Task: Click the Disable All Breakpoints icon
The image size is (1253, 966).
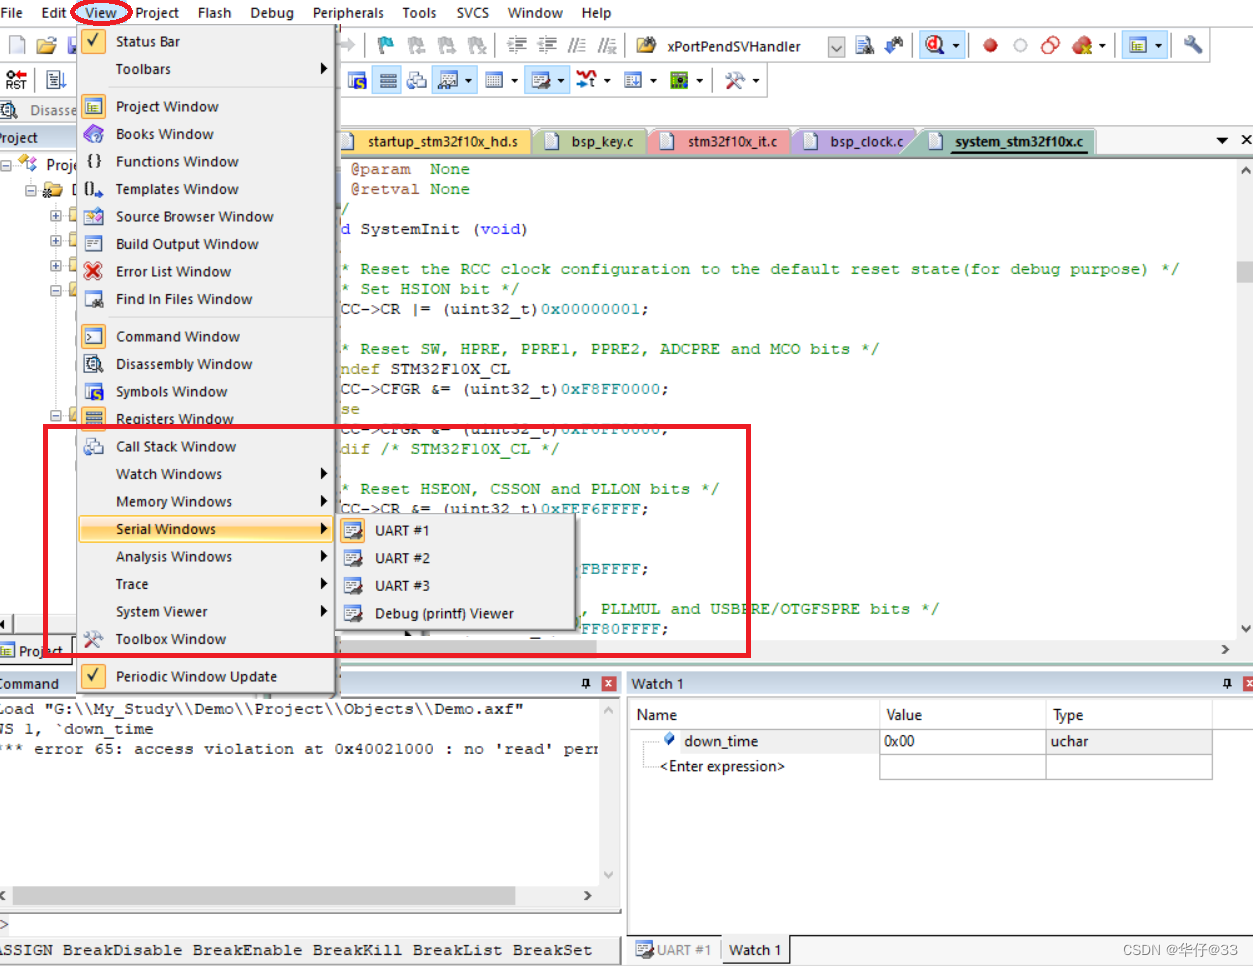Action: [1050, 45]
